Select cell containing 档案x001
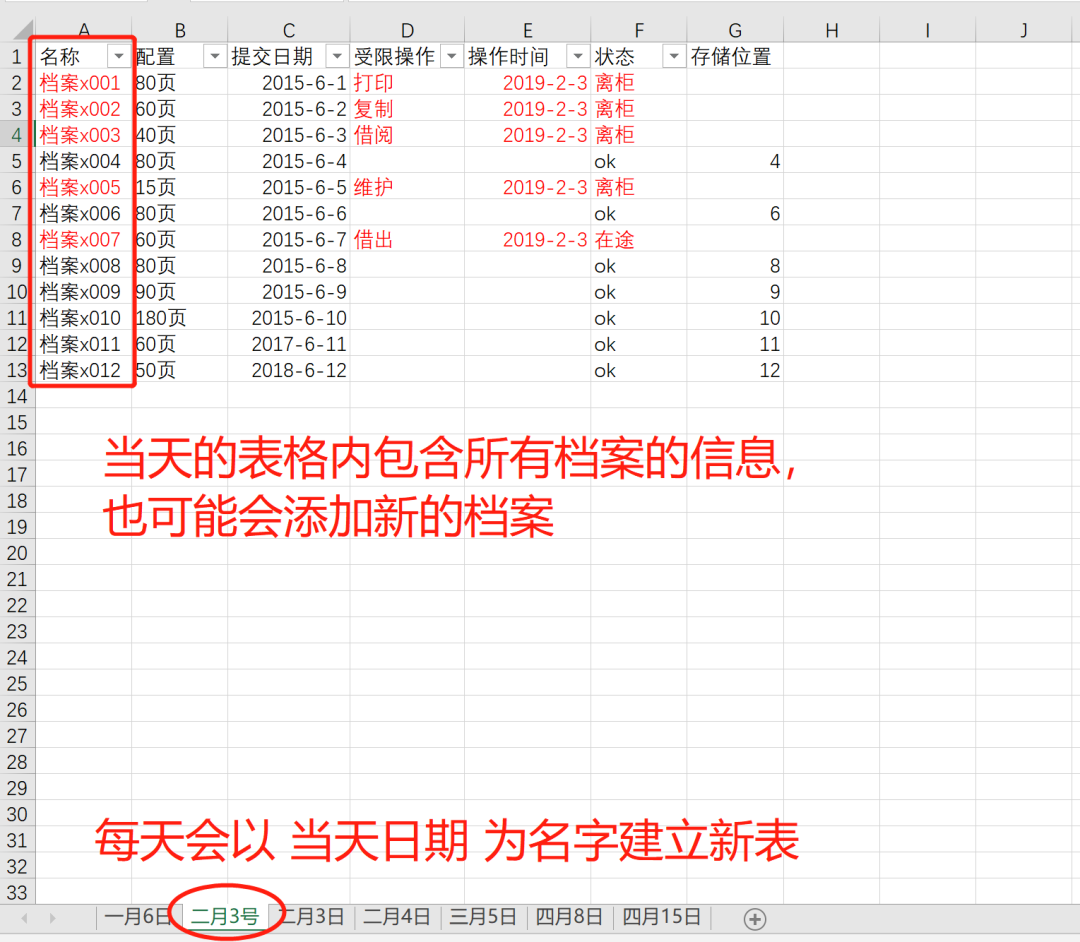 83,83
